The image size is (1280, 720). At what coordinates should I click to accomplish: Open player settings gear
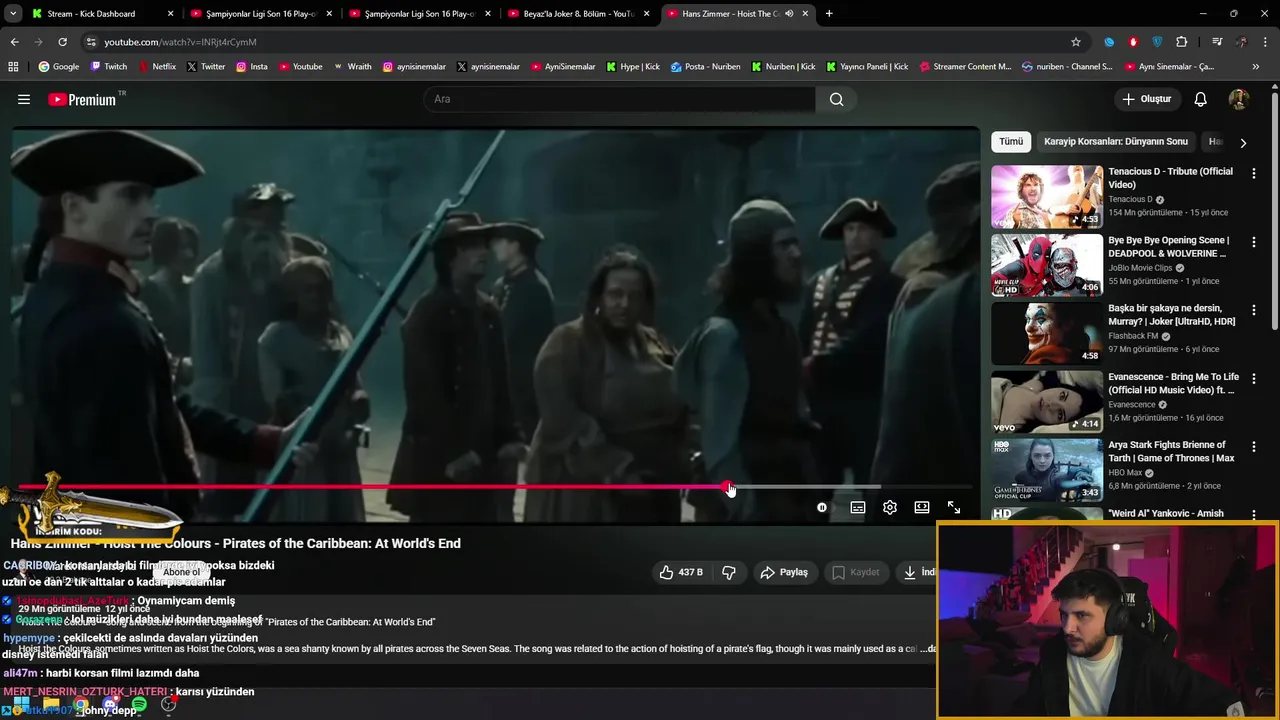890,507
